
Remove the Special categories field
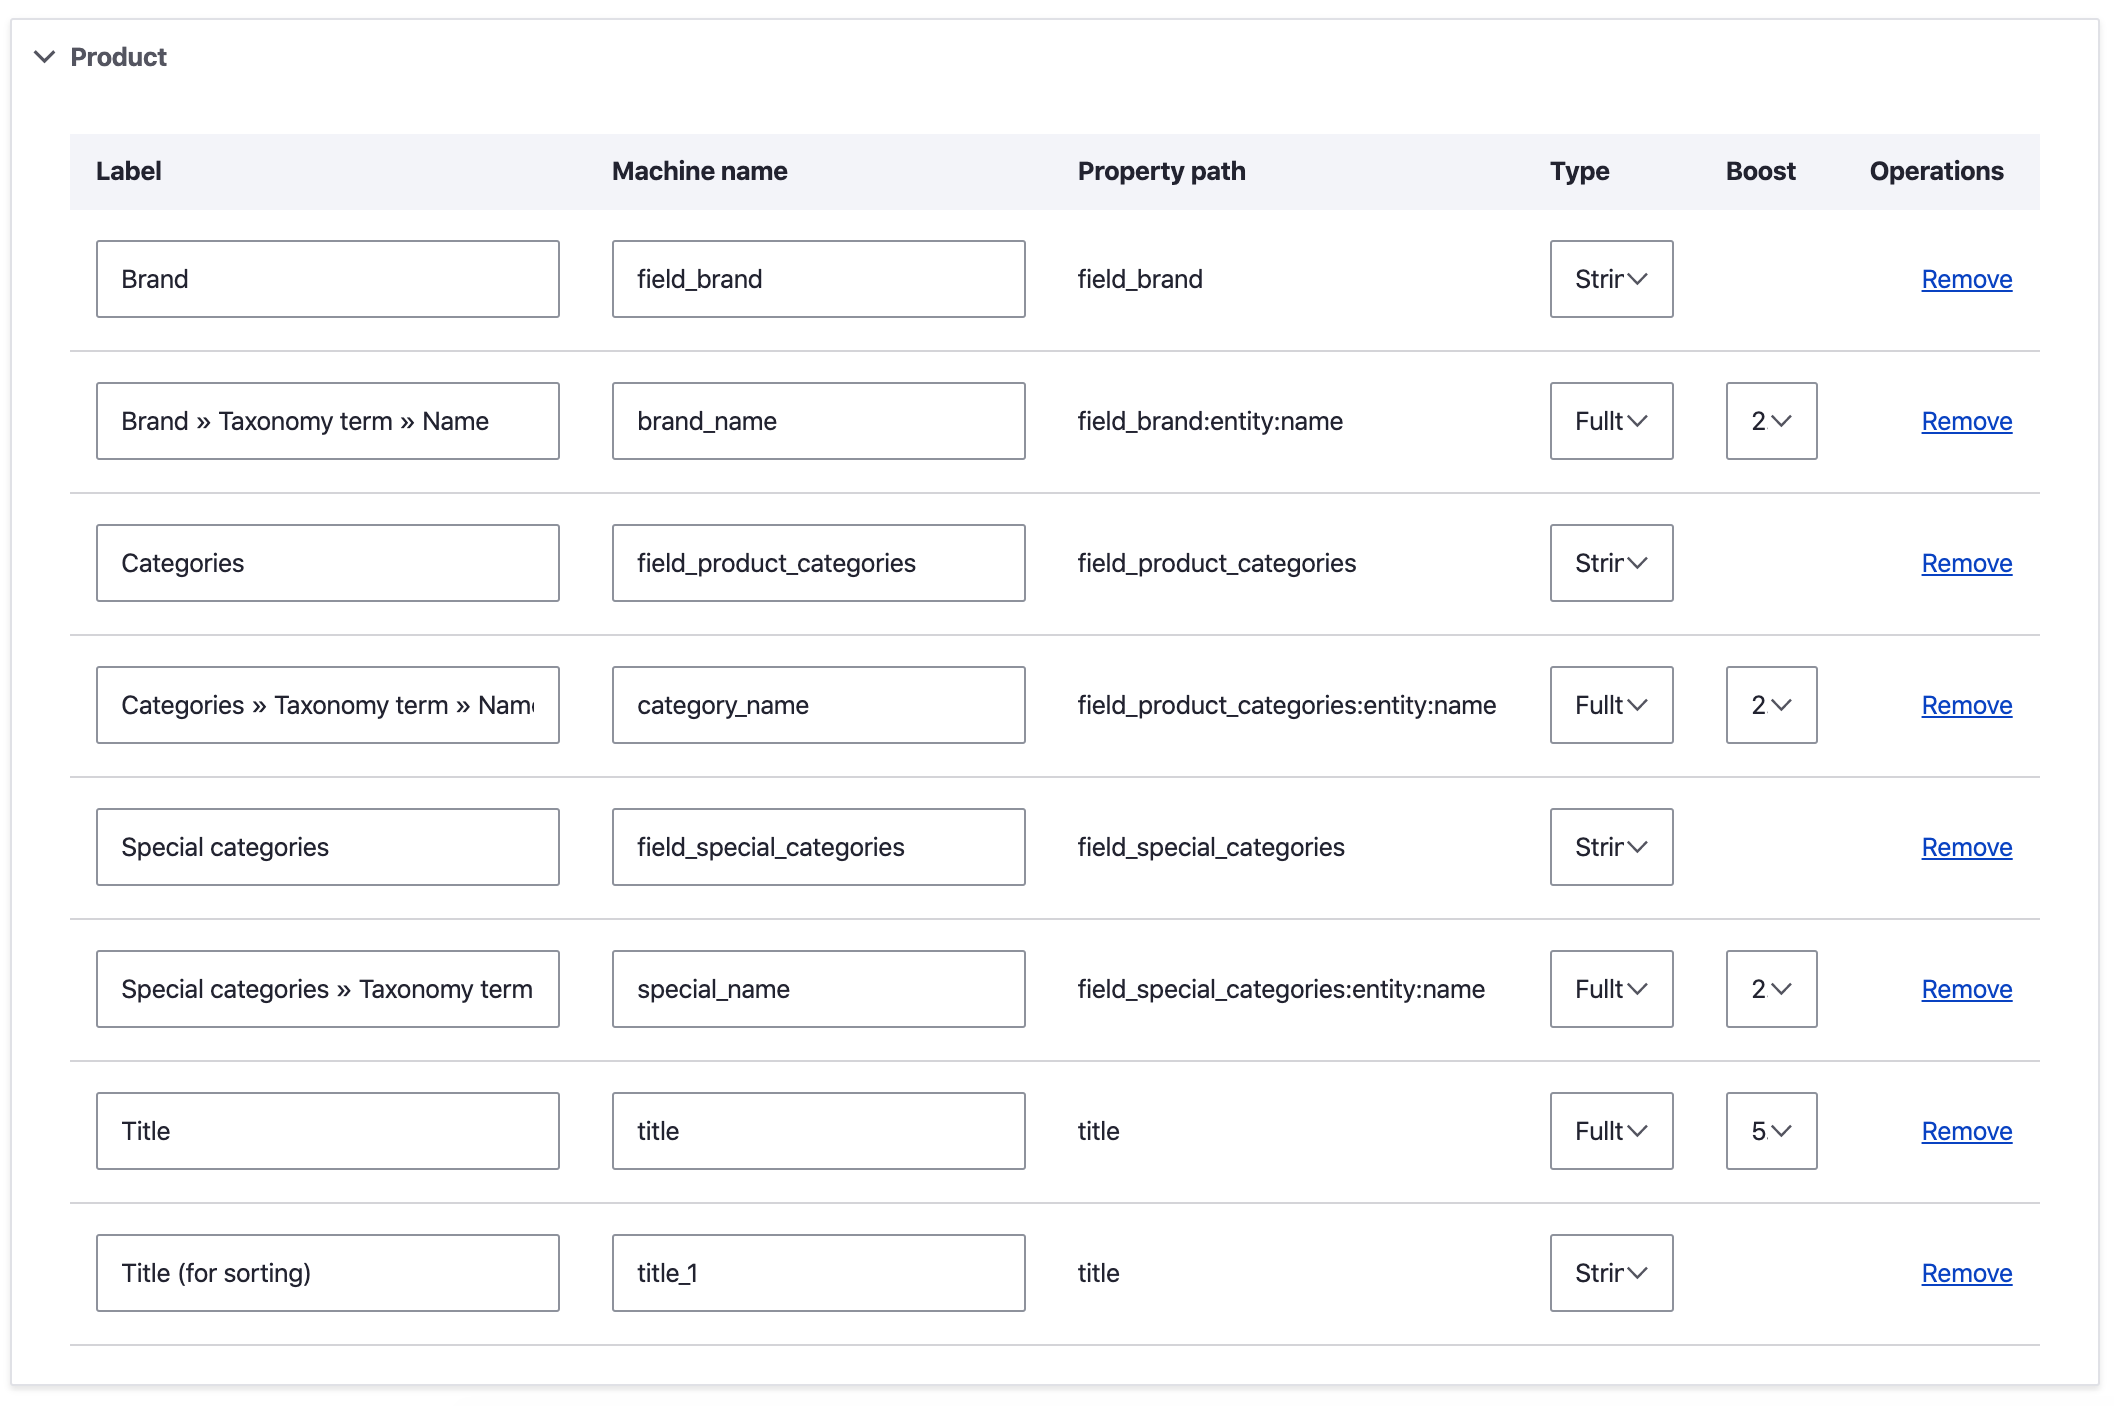point(1966,847)
